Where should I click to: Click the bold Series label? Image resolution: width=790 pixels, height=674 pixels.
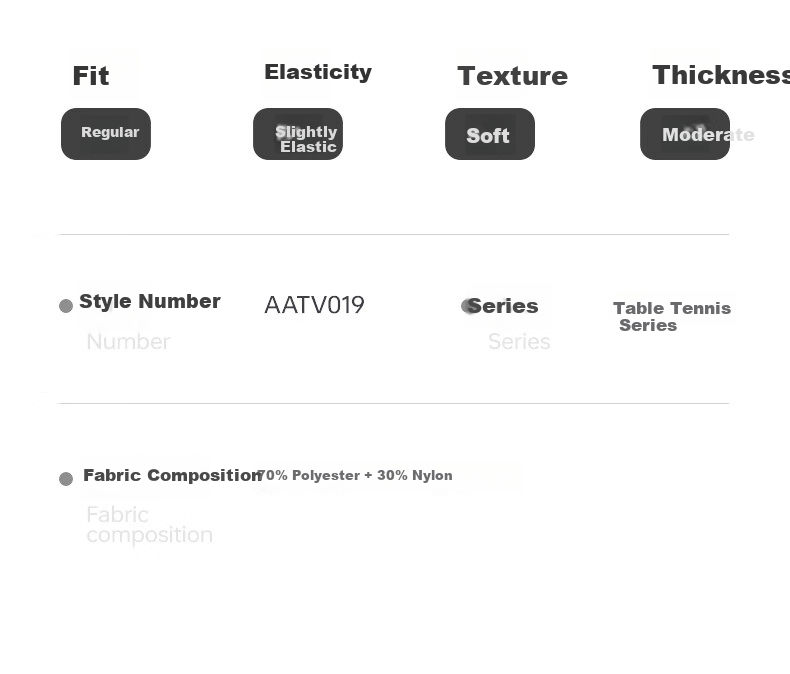tap(503, 306)
